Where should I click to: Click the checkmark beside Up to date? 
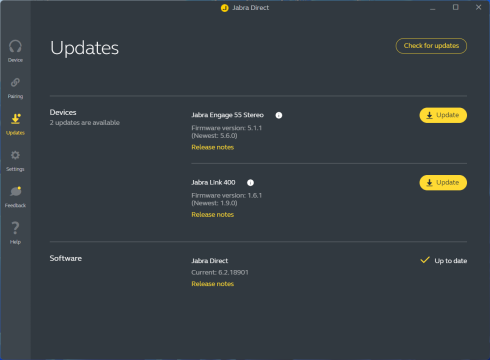tap(425, 260)
